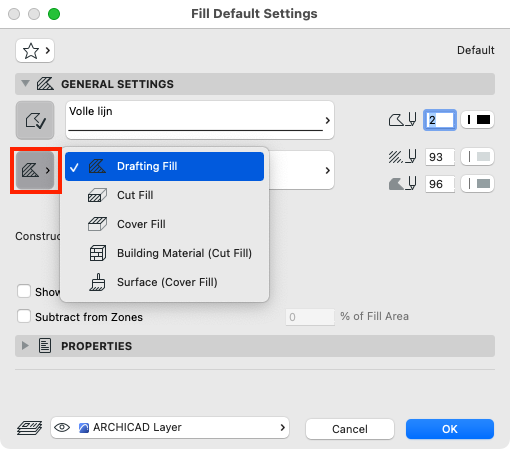Viewport: 510px width, 449px height.
Task: Toggle the eye icon on ARCHICAD Layer
Action: point(62,427)
